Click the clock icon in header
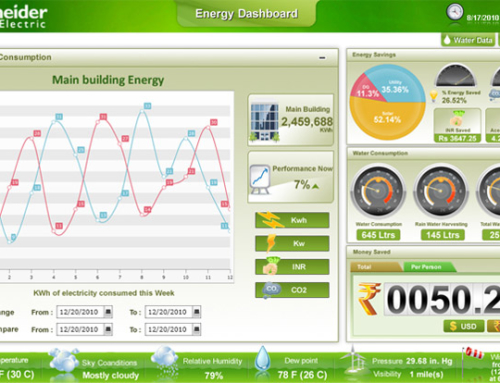Screen dimensions: 500x383 pyautogui.click(x=455, y=12)
